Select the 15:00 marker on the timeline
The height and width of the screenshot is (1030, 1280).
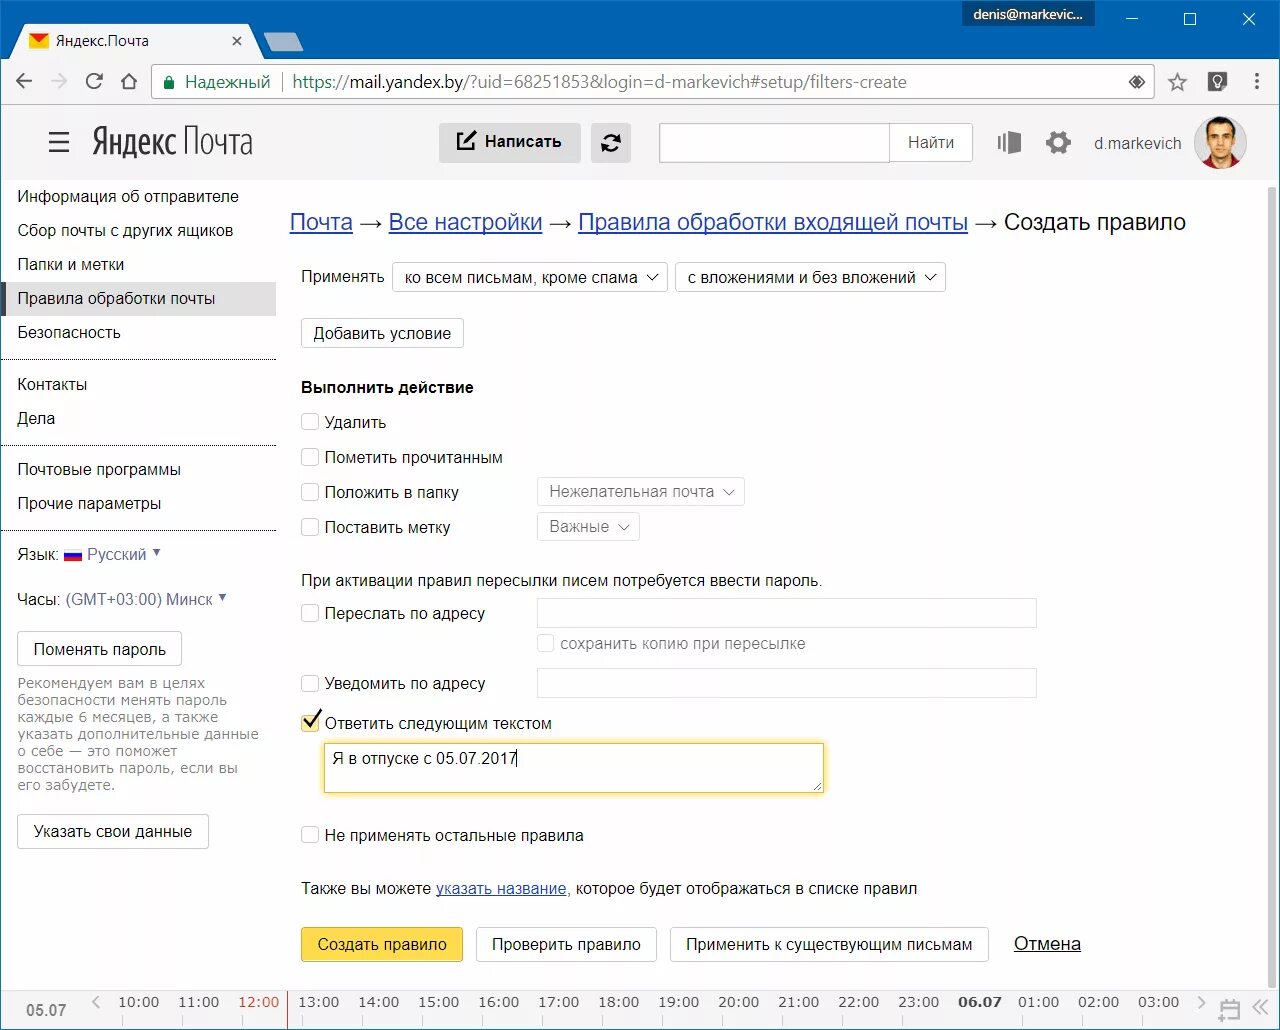[438, 1002]
